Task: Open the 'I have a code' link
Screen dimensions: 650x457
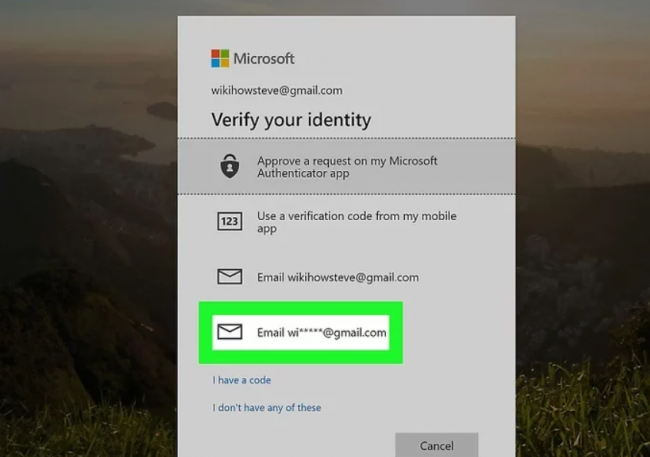Action: (242, 380)
